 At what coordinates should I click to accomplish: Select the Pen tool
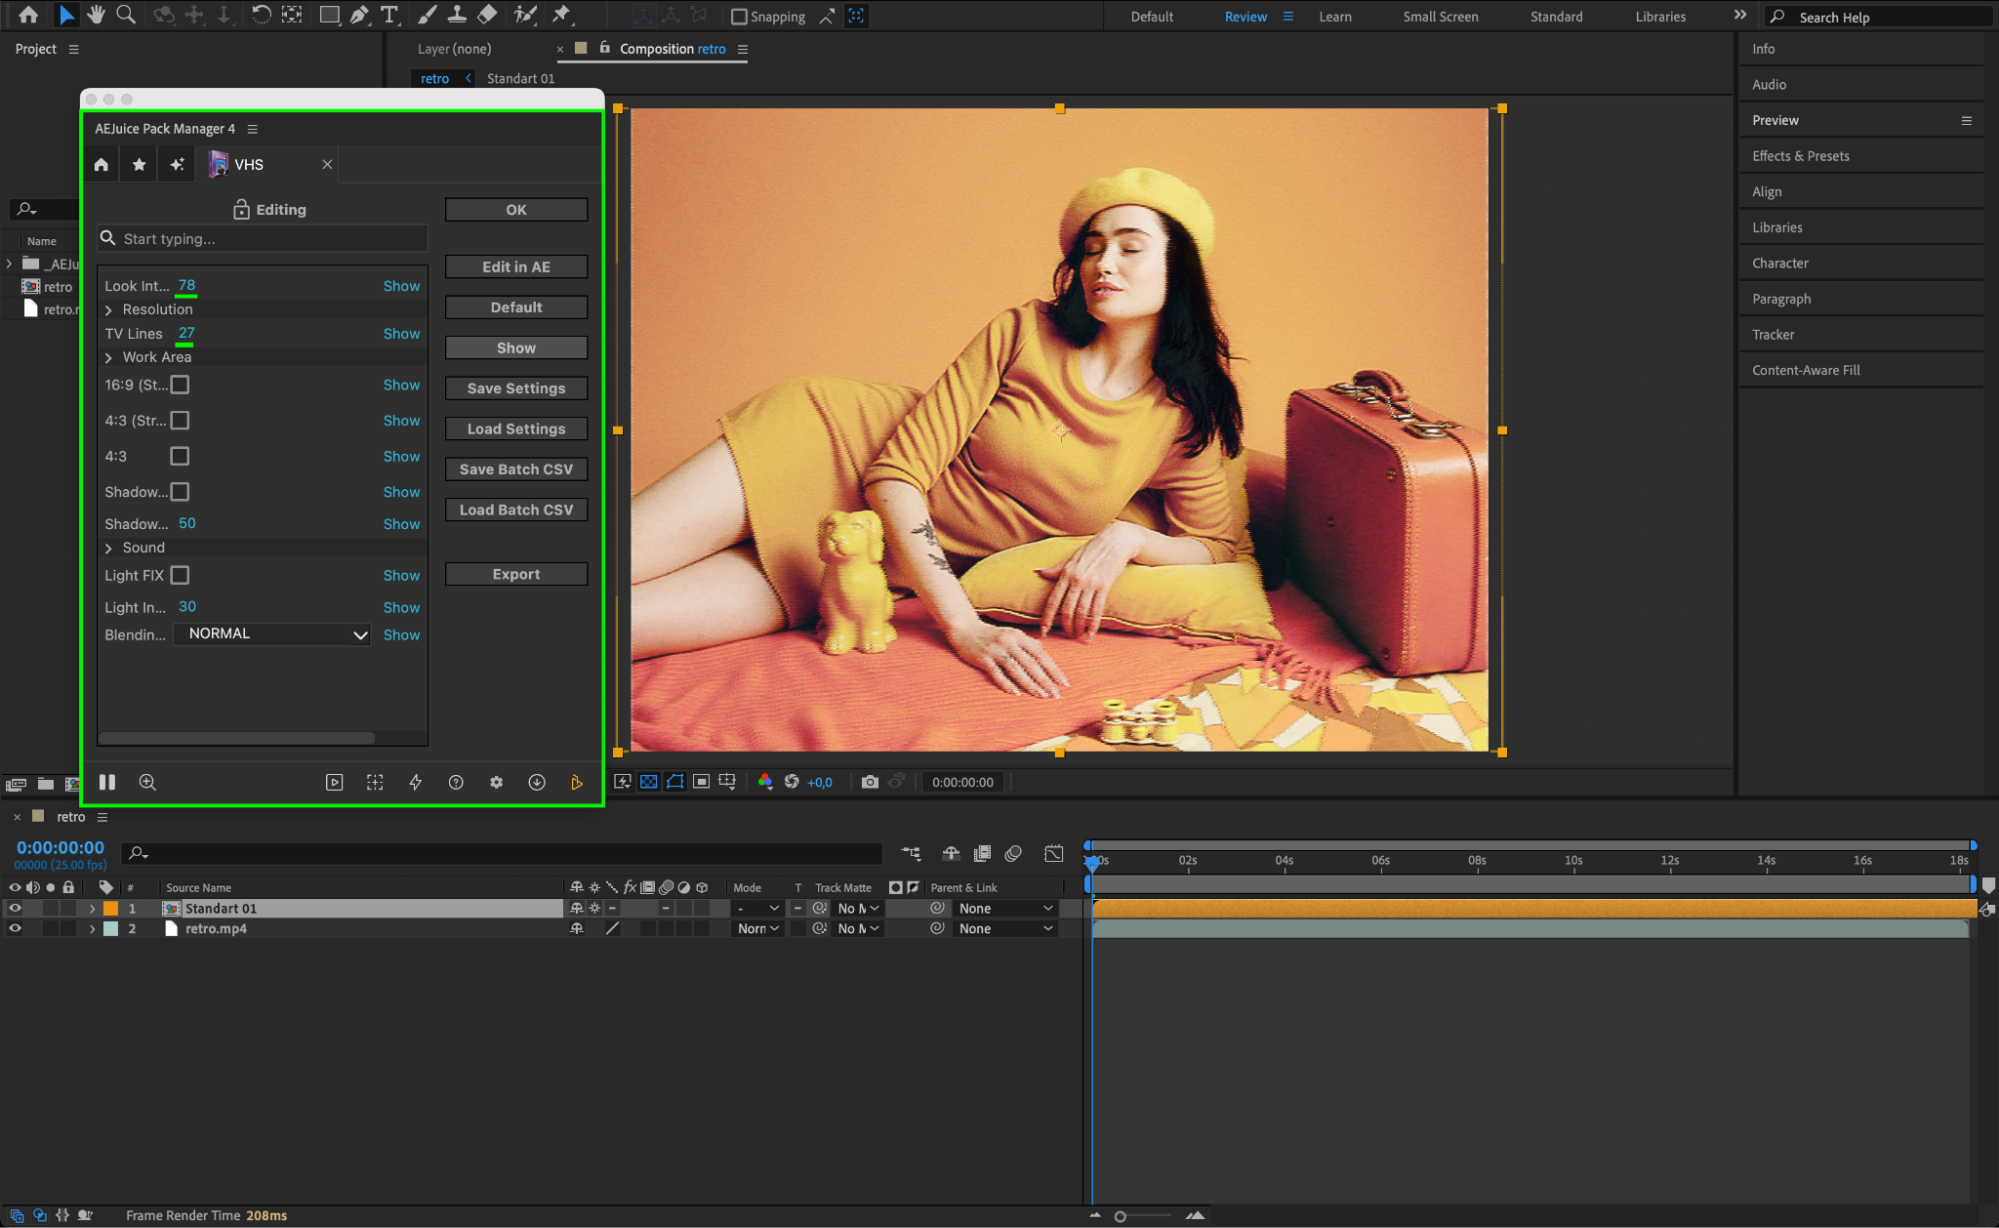click(359, 15)
